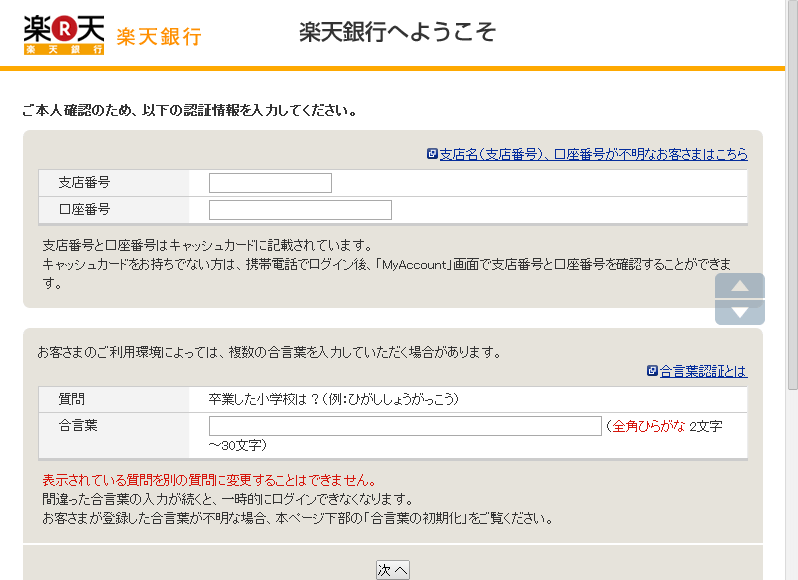Click the ご本人確認のため instruction heading
798x580 pixels.
point(190,110)
